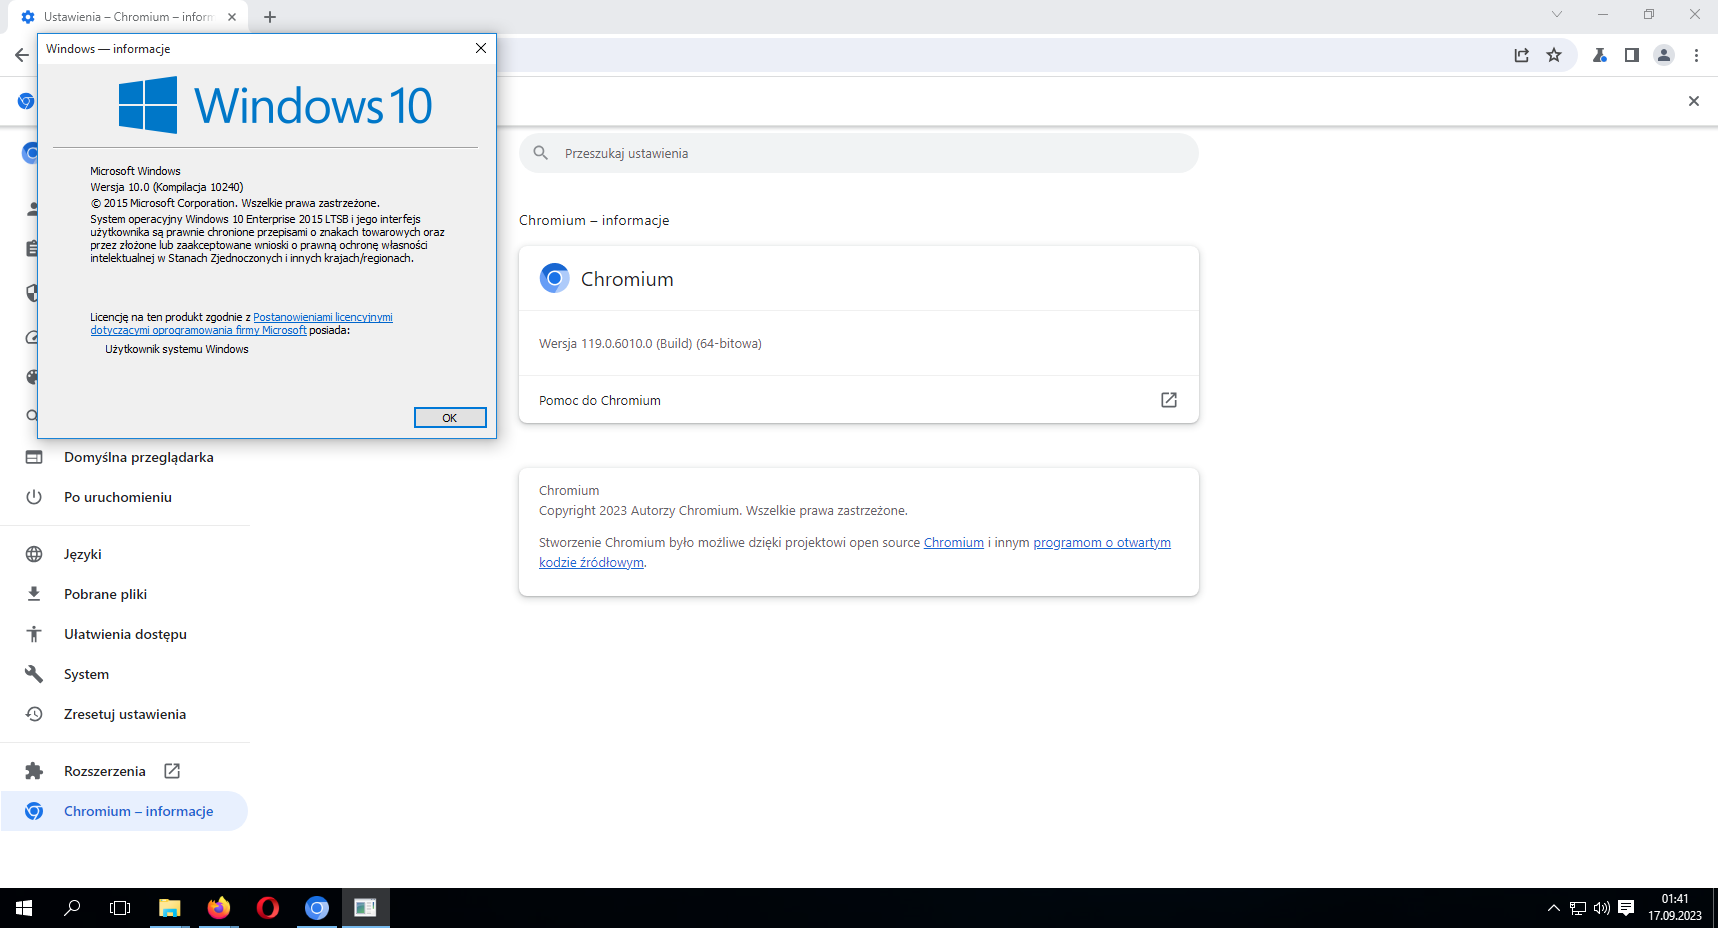The height and width of the screenshot is (928, 1718).
Task: Open the Chrome Labs flask icon
Action: (1600, 55)
